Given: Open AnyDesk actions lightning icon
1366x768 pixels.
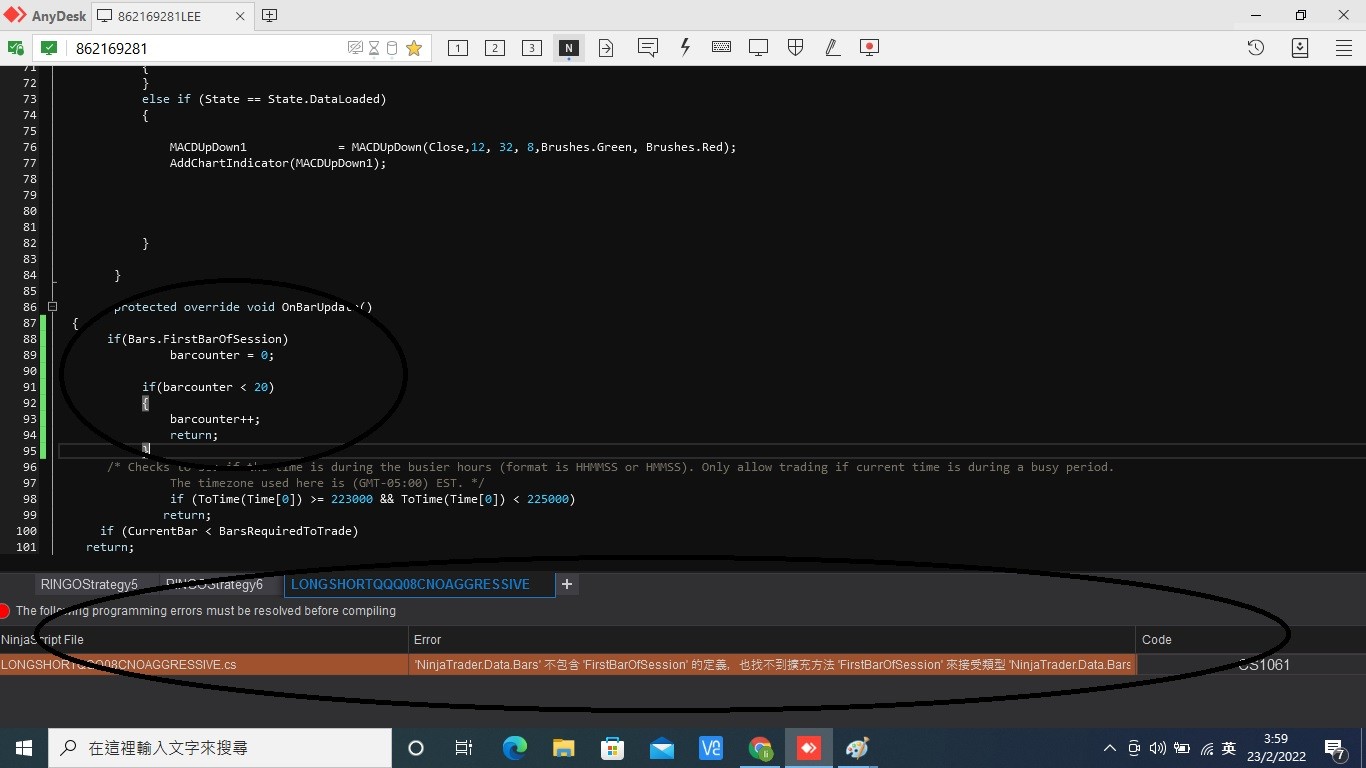Looking at the screenshot, I should pos(685,47).
